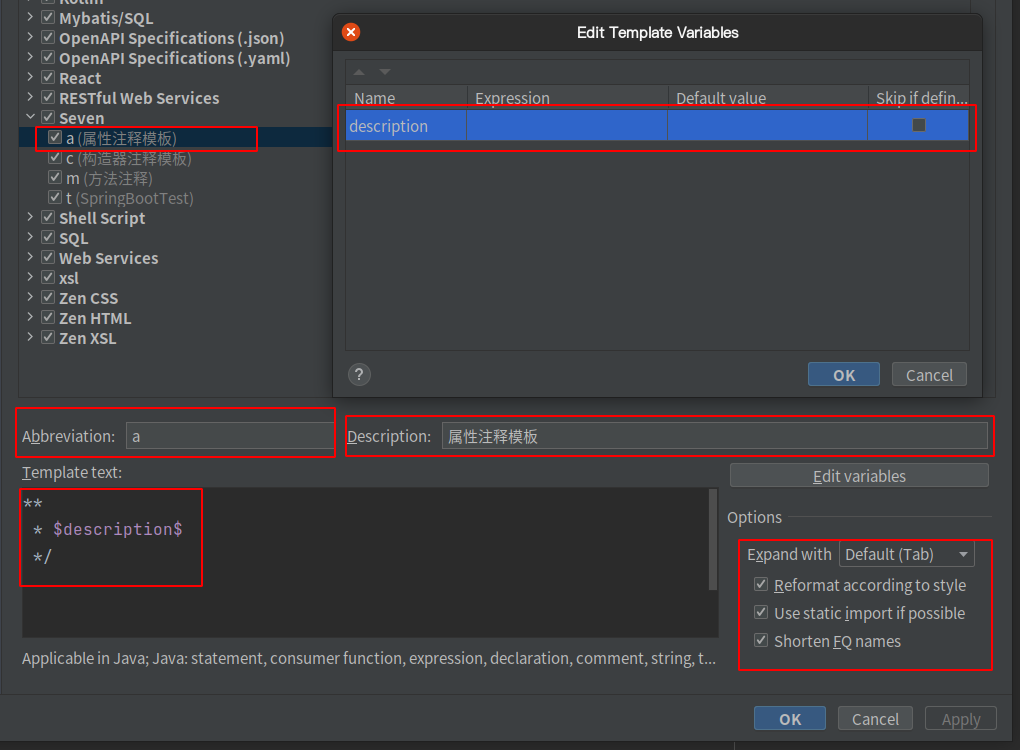Uncheck template t (SpringBootTest)
This screenshot has height=750, width=1020.
coord(55,198)
